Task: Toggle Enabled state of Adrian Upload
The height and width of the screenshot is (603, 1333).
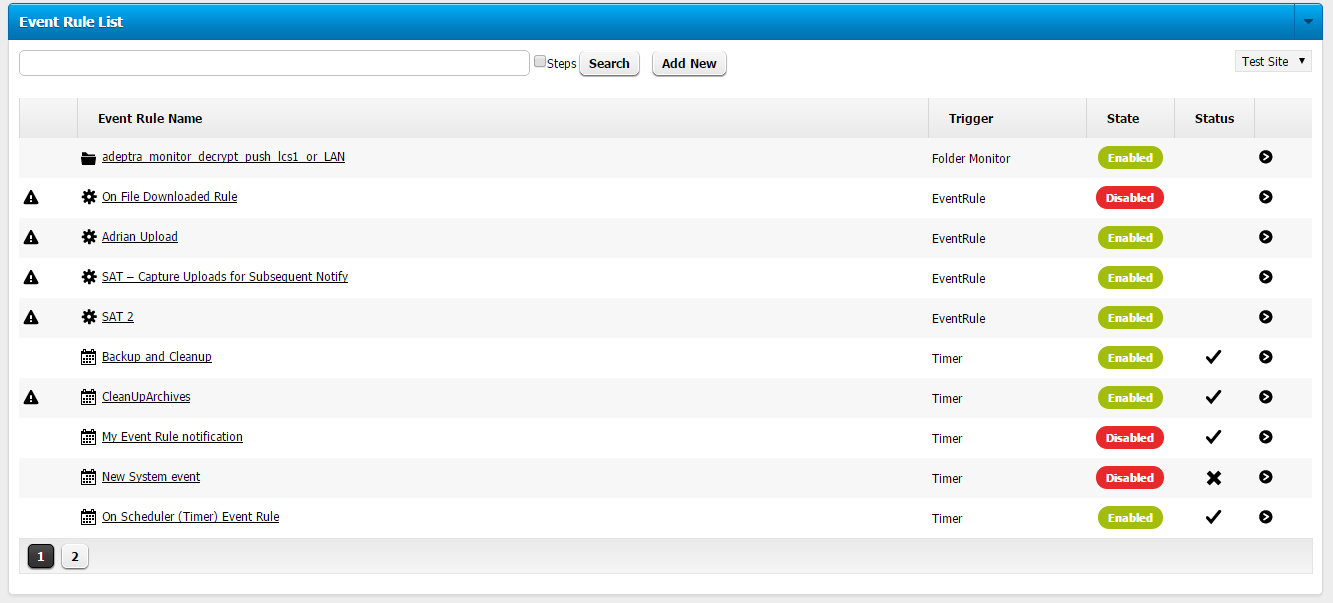Action: (x=1130, y=238)
